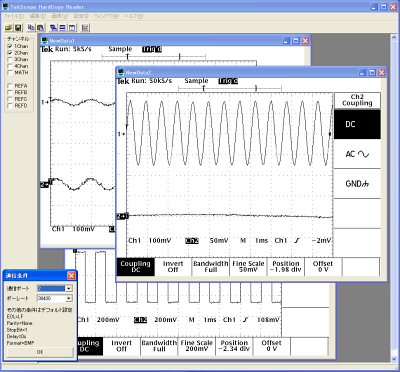
Task: Enable the 4Chan checkbox
Action: click(10, 66)
